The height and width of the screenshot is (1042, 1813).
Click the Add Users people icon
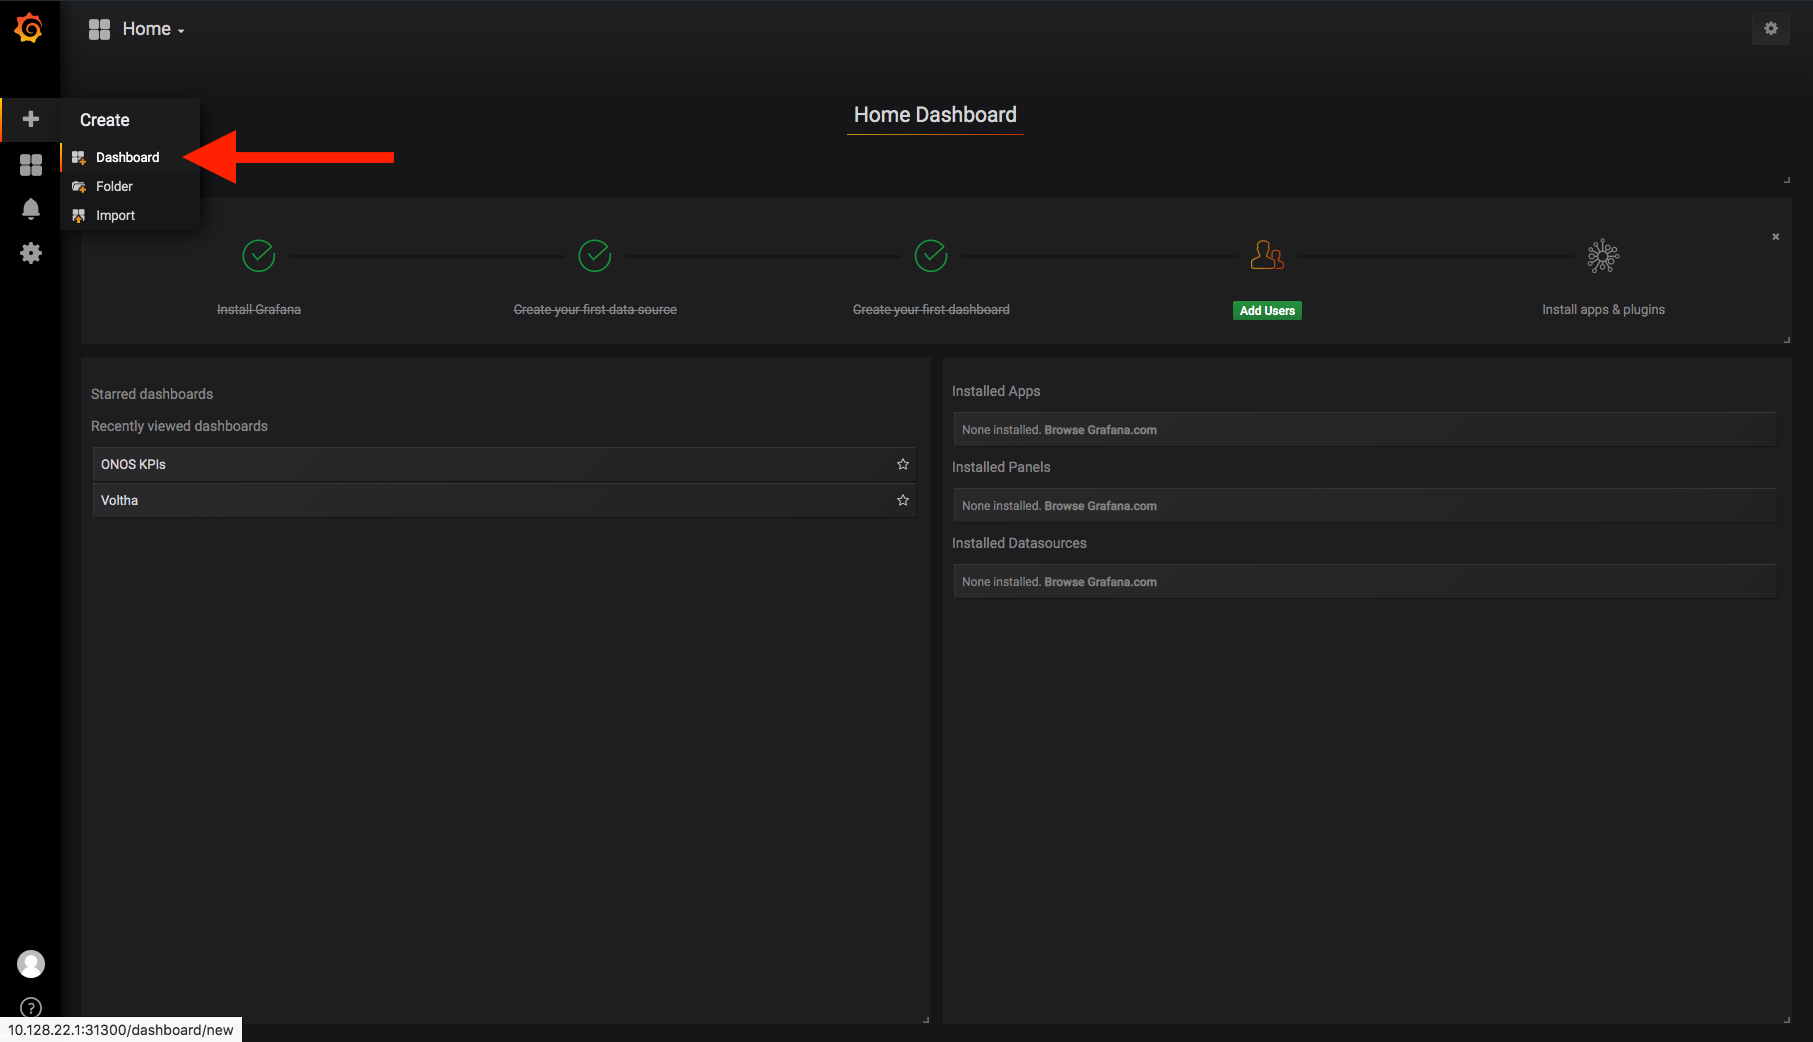(x=1267, y=255)
